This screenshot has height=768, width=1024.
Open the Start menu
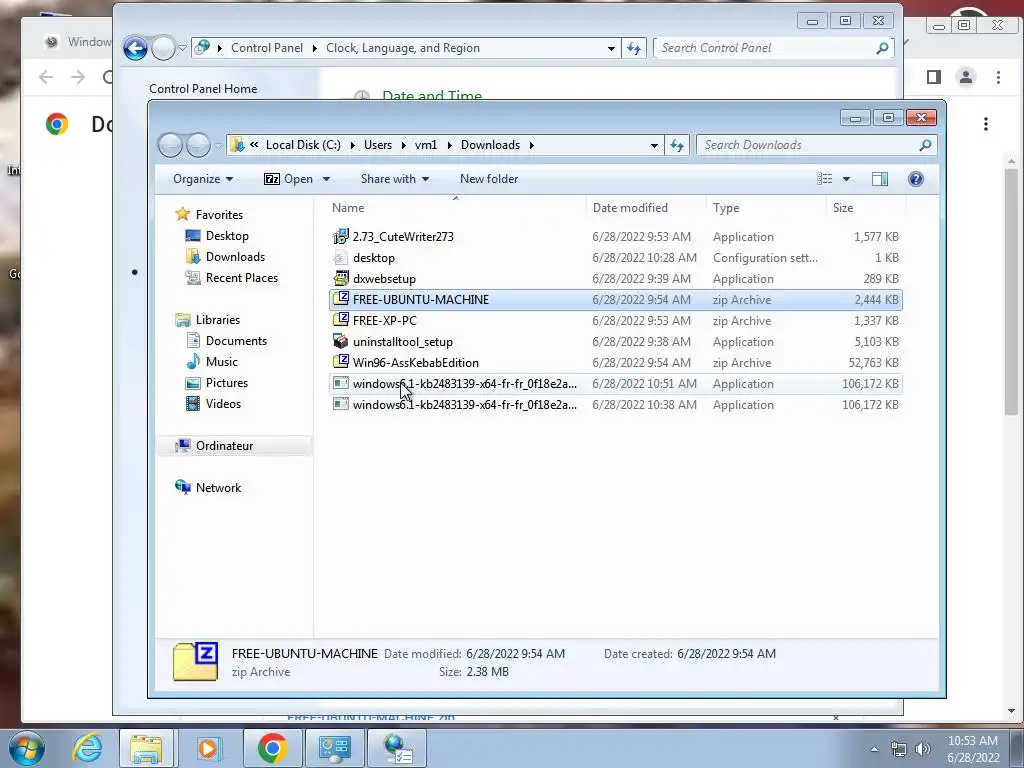coord(27,748)
